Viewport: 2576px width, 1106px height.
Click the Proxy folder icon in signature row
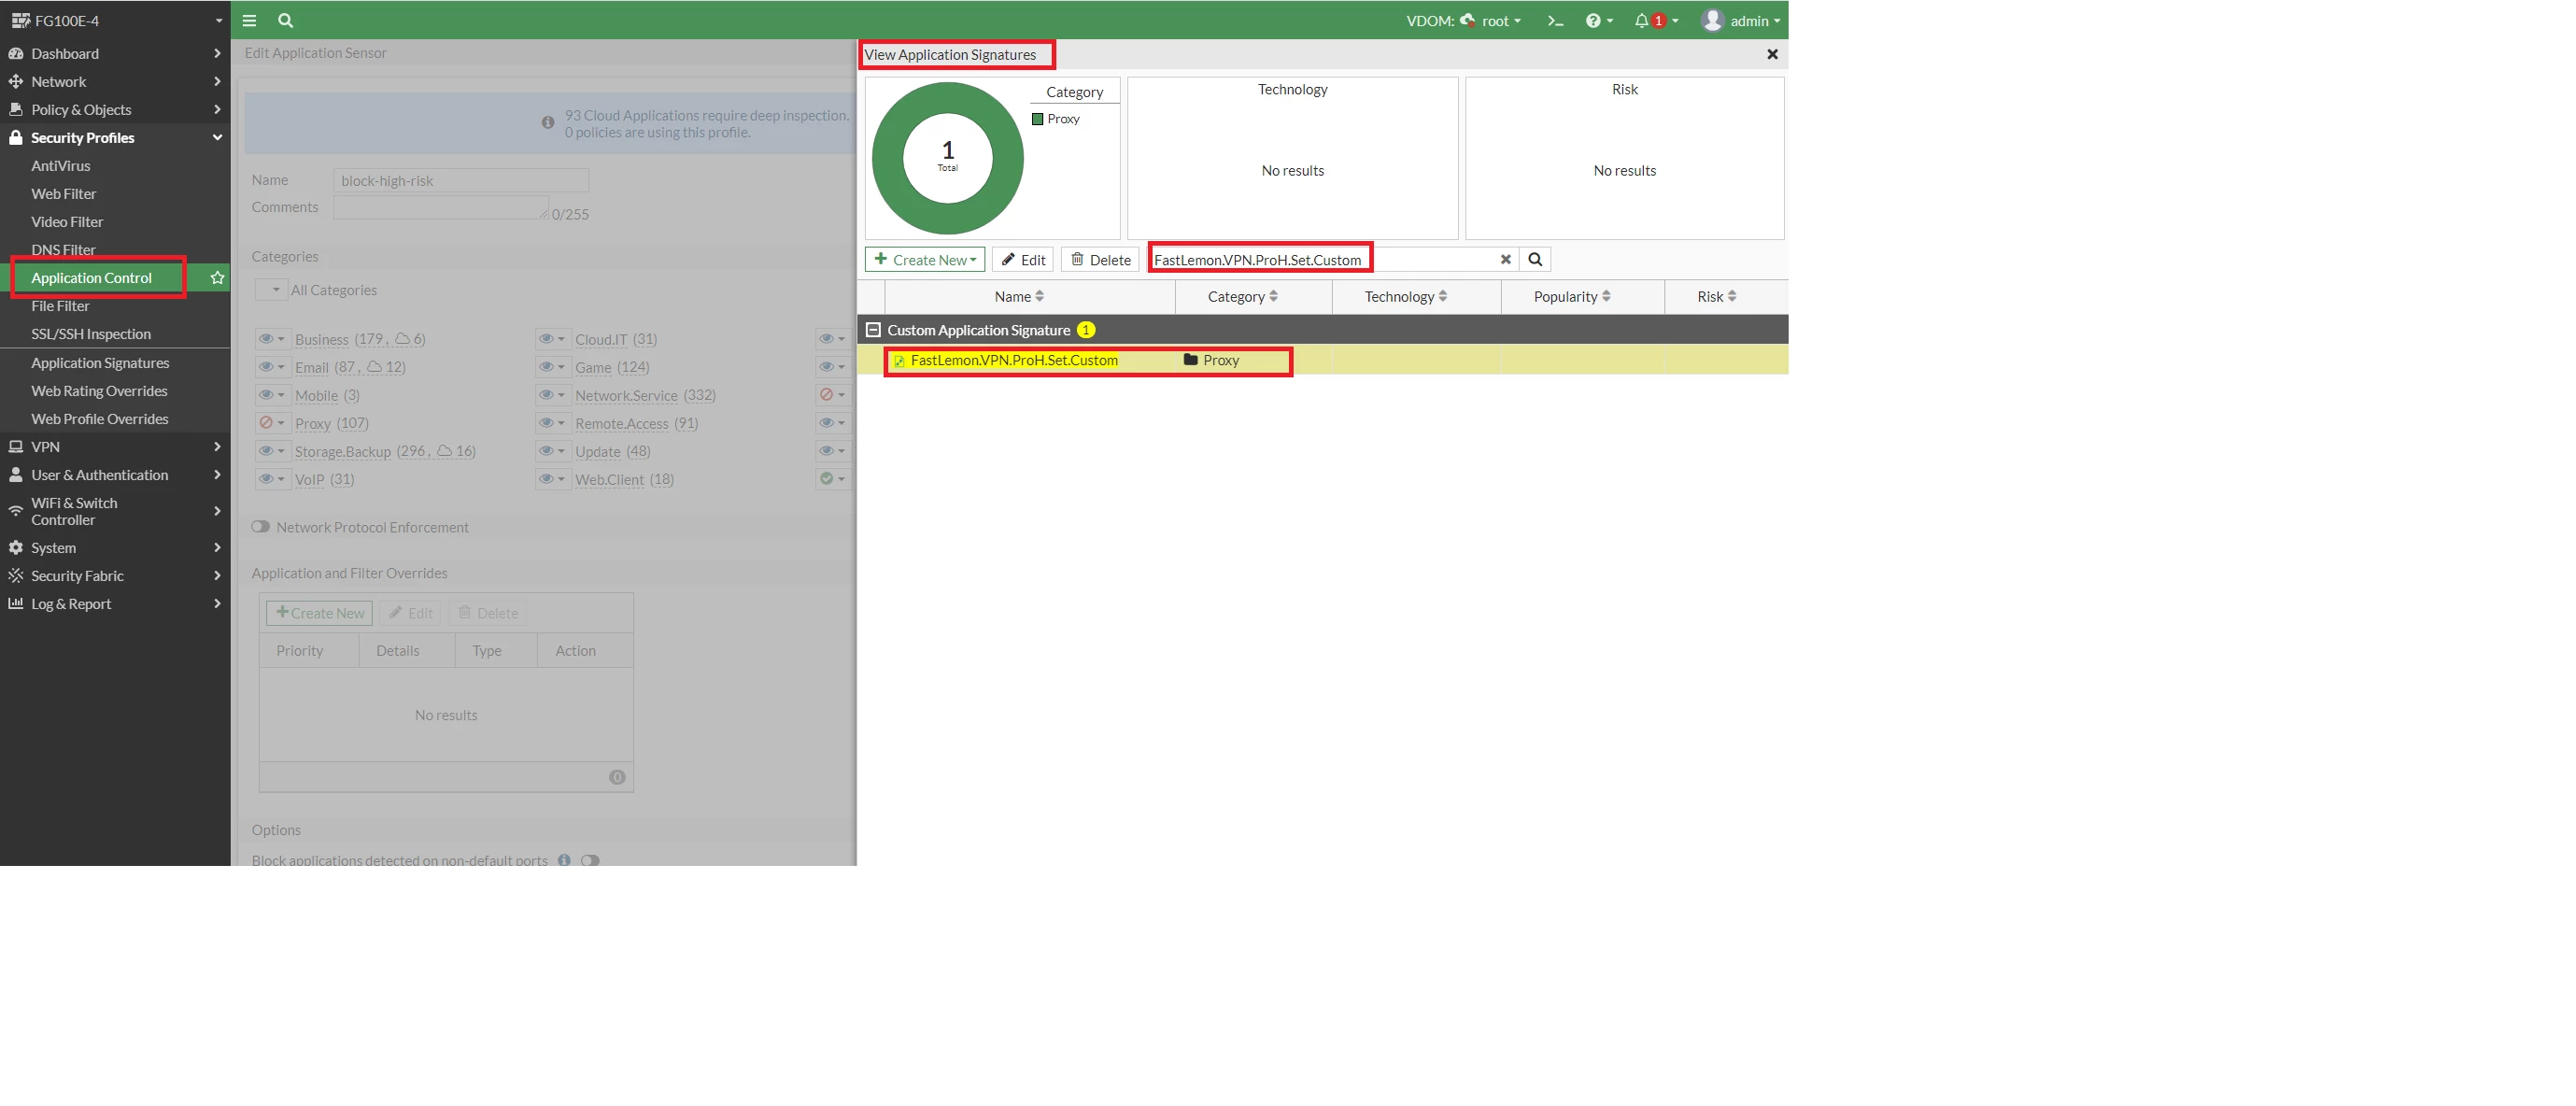[1190, 360]
